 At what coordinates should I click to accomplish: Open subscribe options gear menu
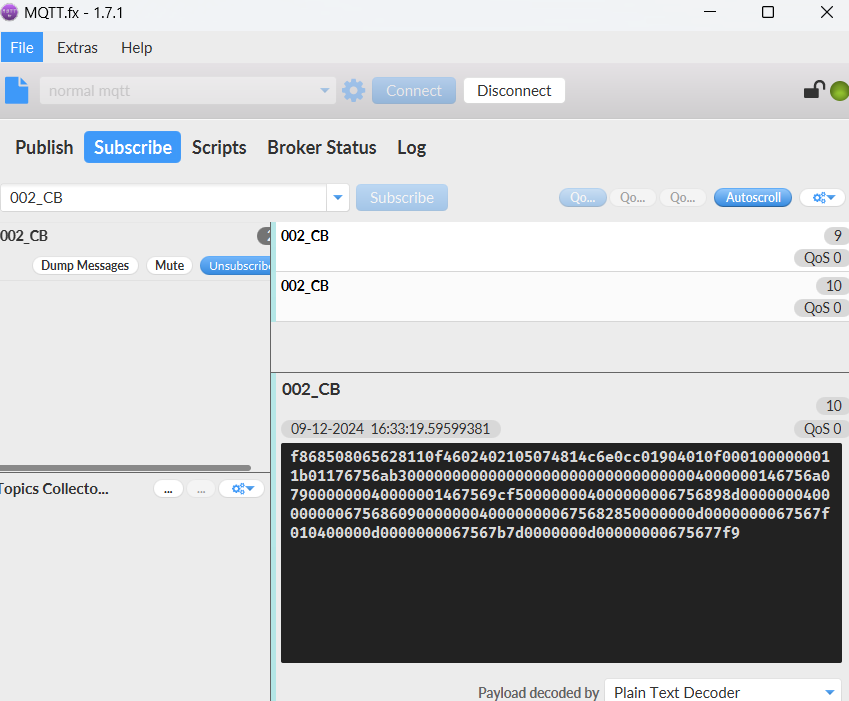(822, 198)
